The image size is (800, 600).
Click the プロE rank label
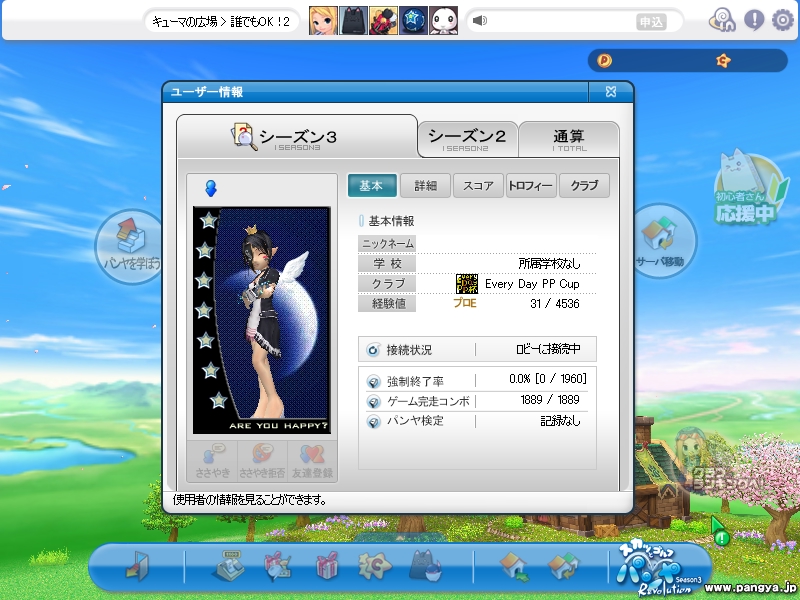click(465, 303)
